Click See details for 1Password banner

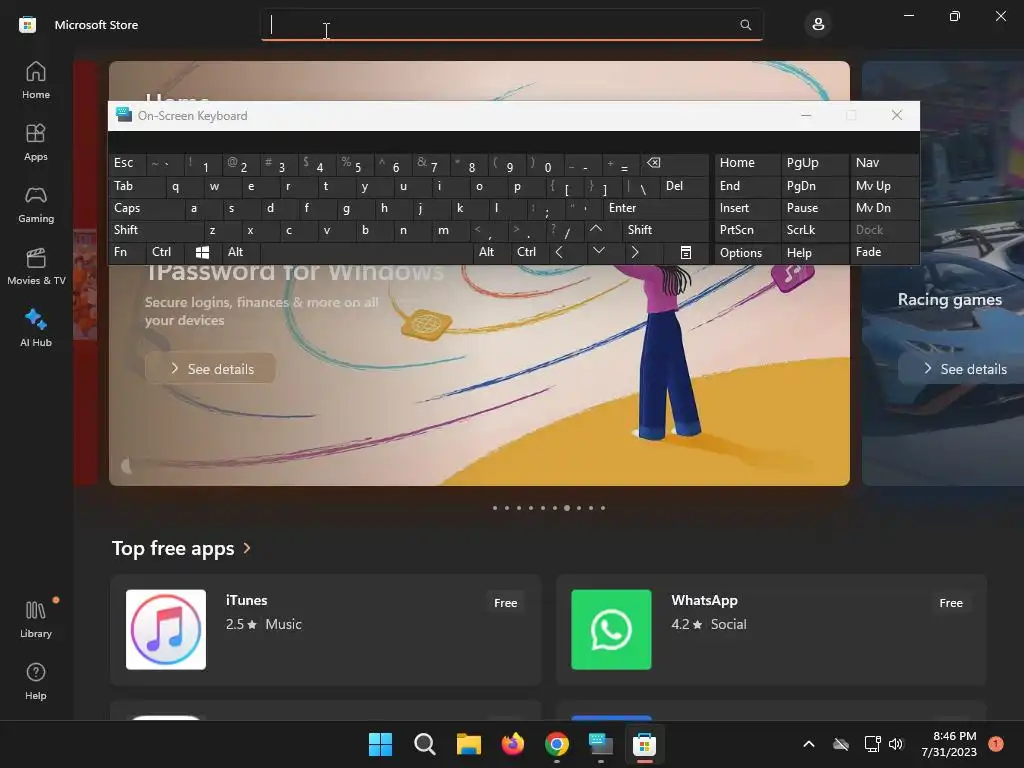tap(210, 369)
